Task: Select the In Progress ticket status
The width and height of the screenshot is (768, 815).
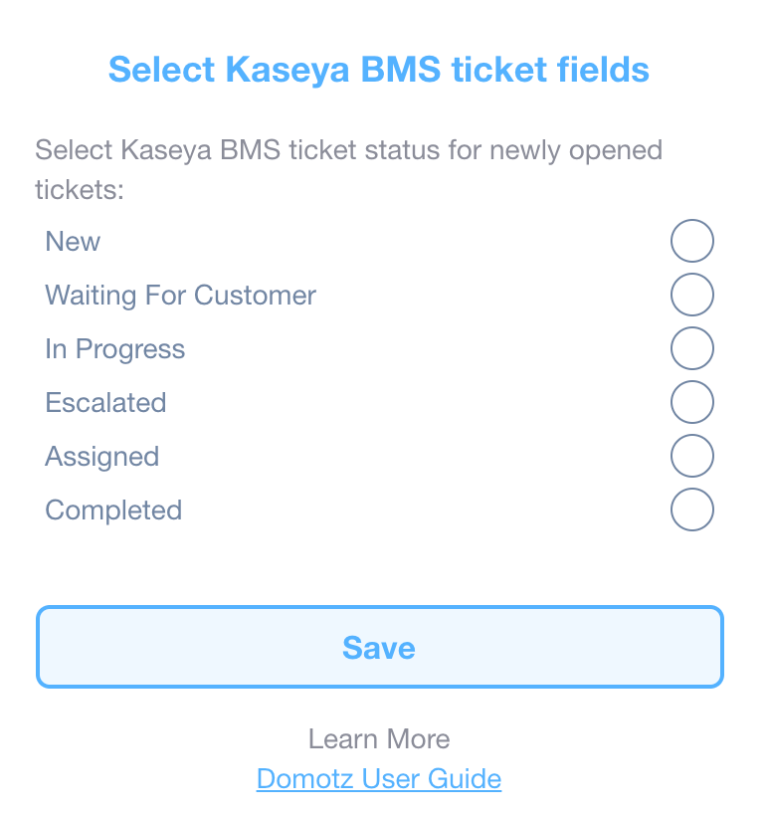Action: click(x=692, y=348)
